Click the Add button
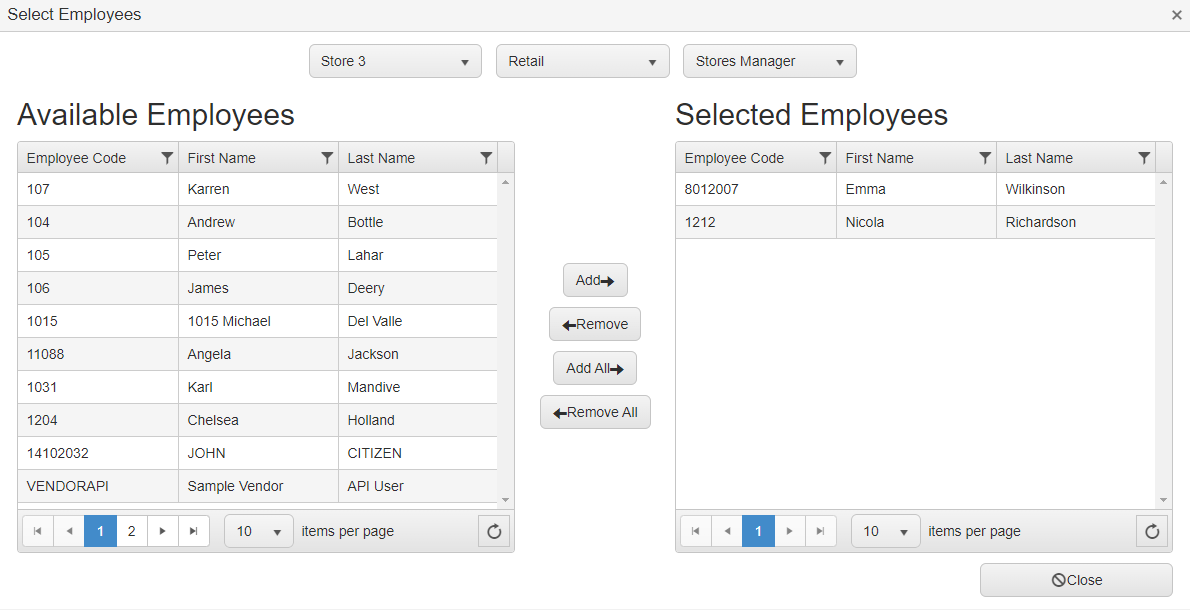This screenshot has height=610, width=1190. click(595, 281)
